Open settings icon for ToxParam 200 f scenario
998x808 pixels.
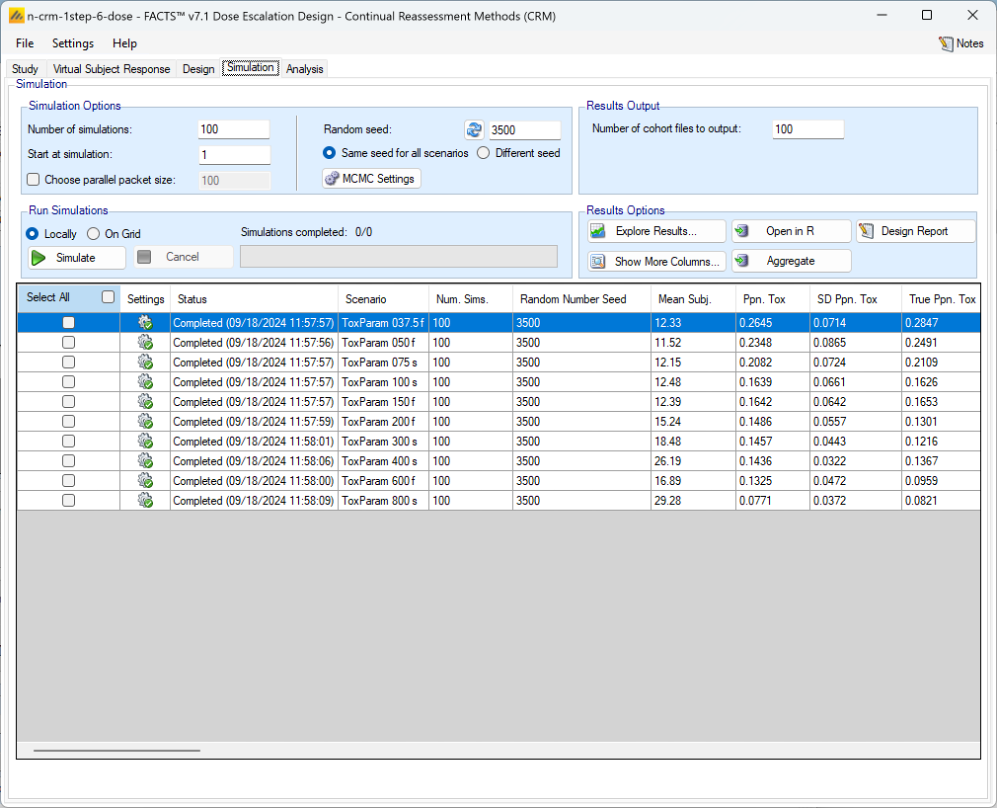click(145, 421)
